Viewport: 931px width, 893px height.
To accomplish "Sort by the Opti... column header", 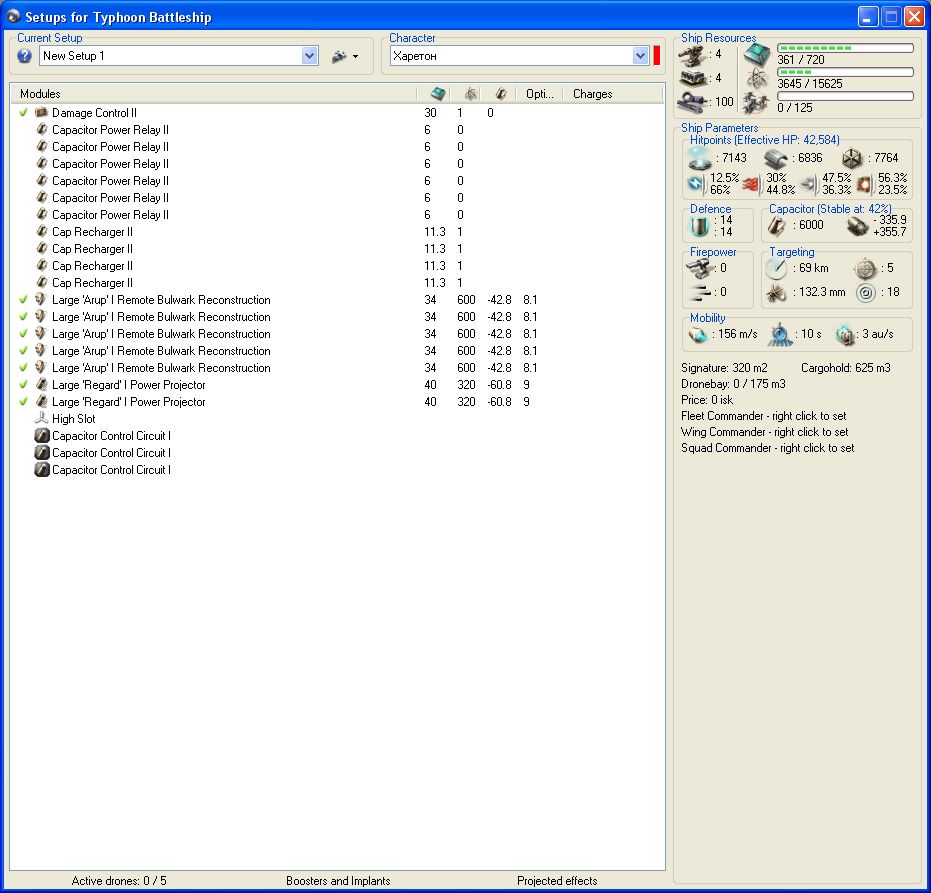I will click(x=539, y=94).
